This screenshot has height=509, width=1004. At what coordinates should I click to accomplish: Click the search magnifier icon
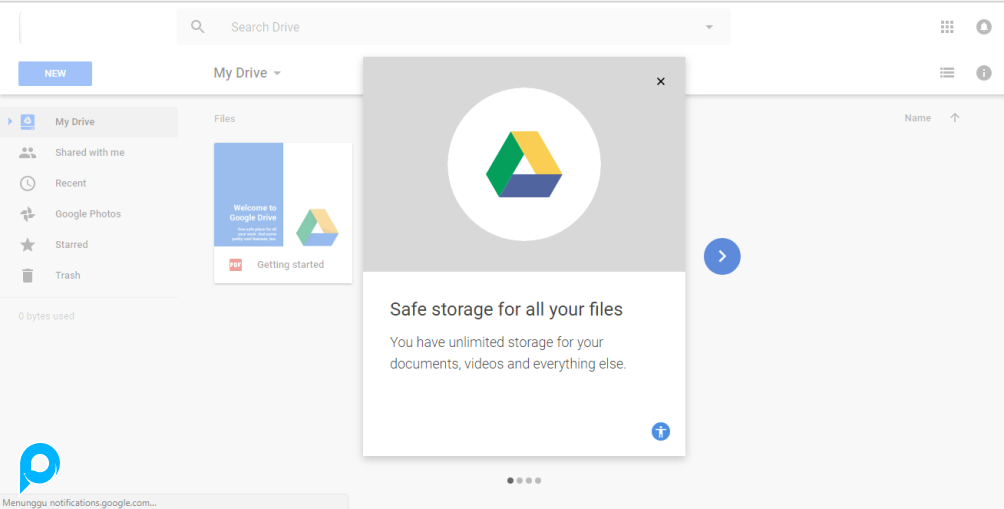point(198,27)
